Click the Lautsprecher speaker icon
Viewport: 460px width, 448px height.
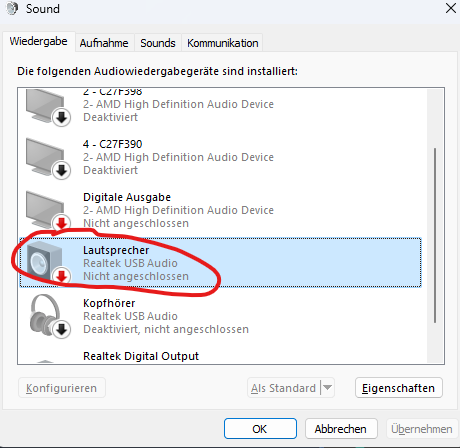coord(48,262)
